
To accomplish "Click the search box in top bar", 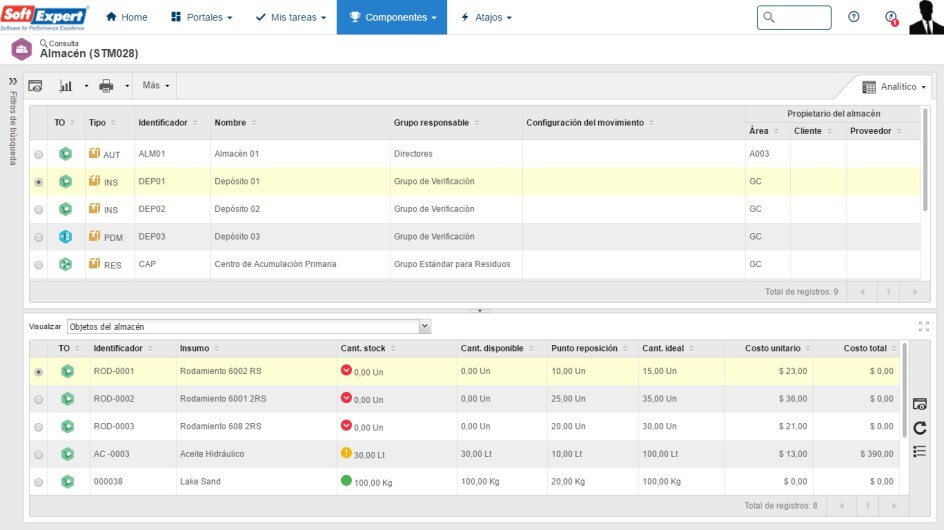I will [x=794, y=17].
